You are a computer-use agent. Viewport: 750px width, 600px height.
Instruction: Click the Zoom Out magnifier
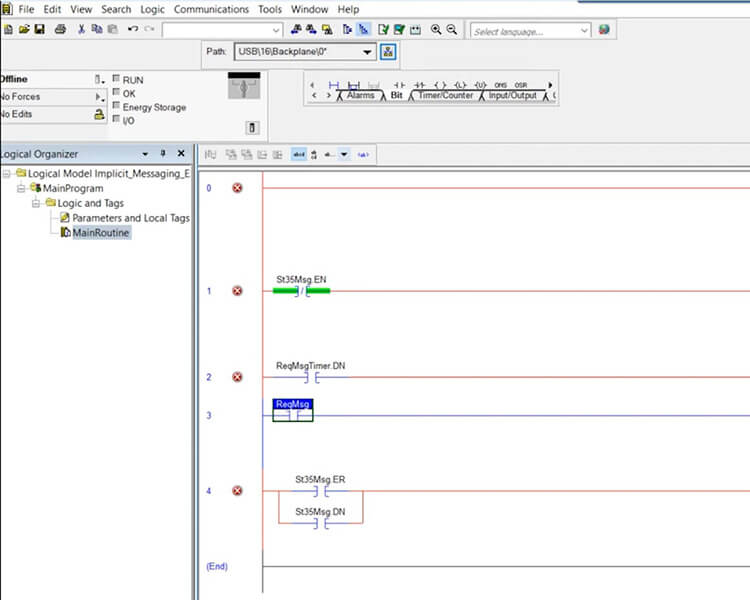point(452,30)
